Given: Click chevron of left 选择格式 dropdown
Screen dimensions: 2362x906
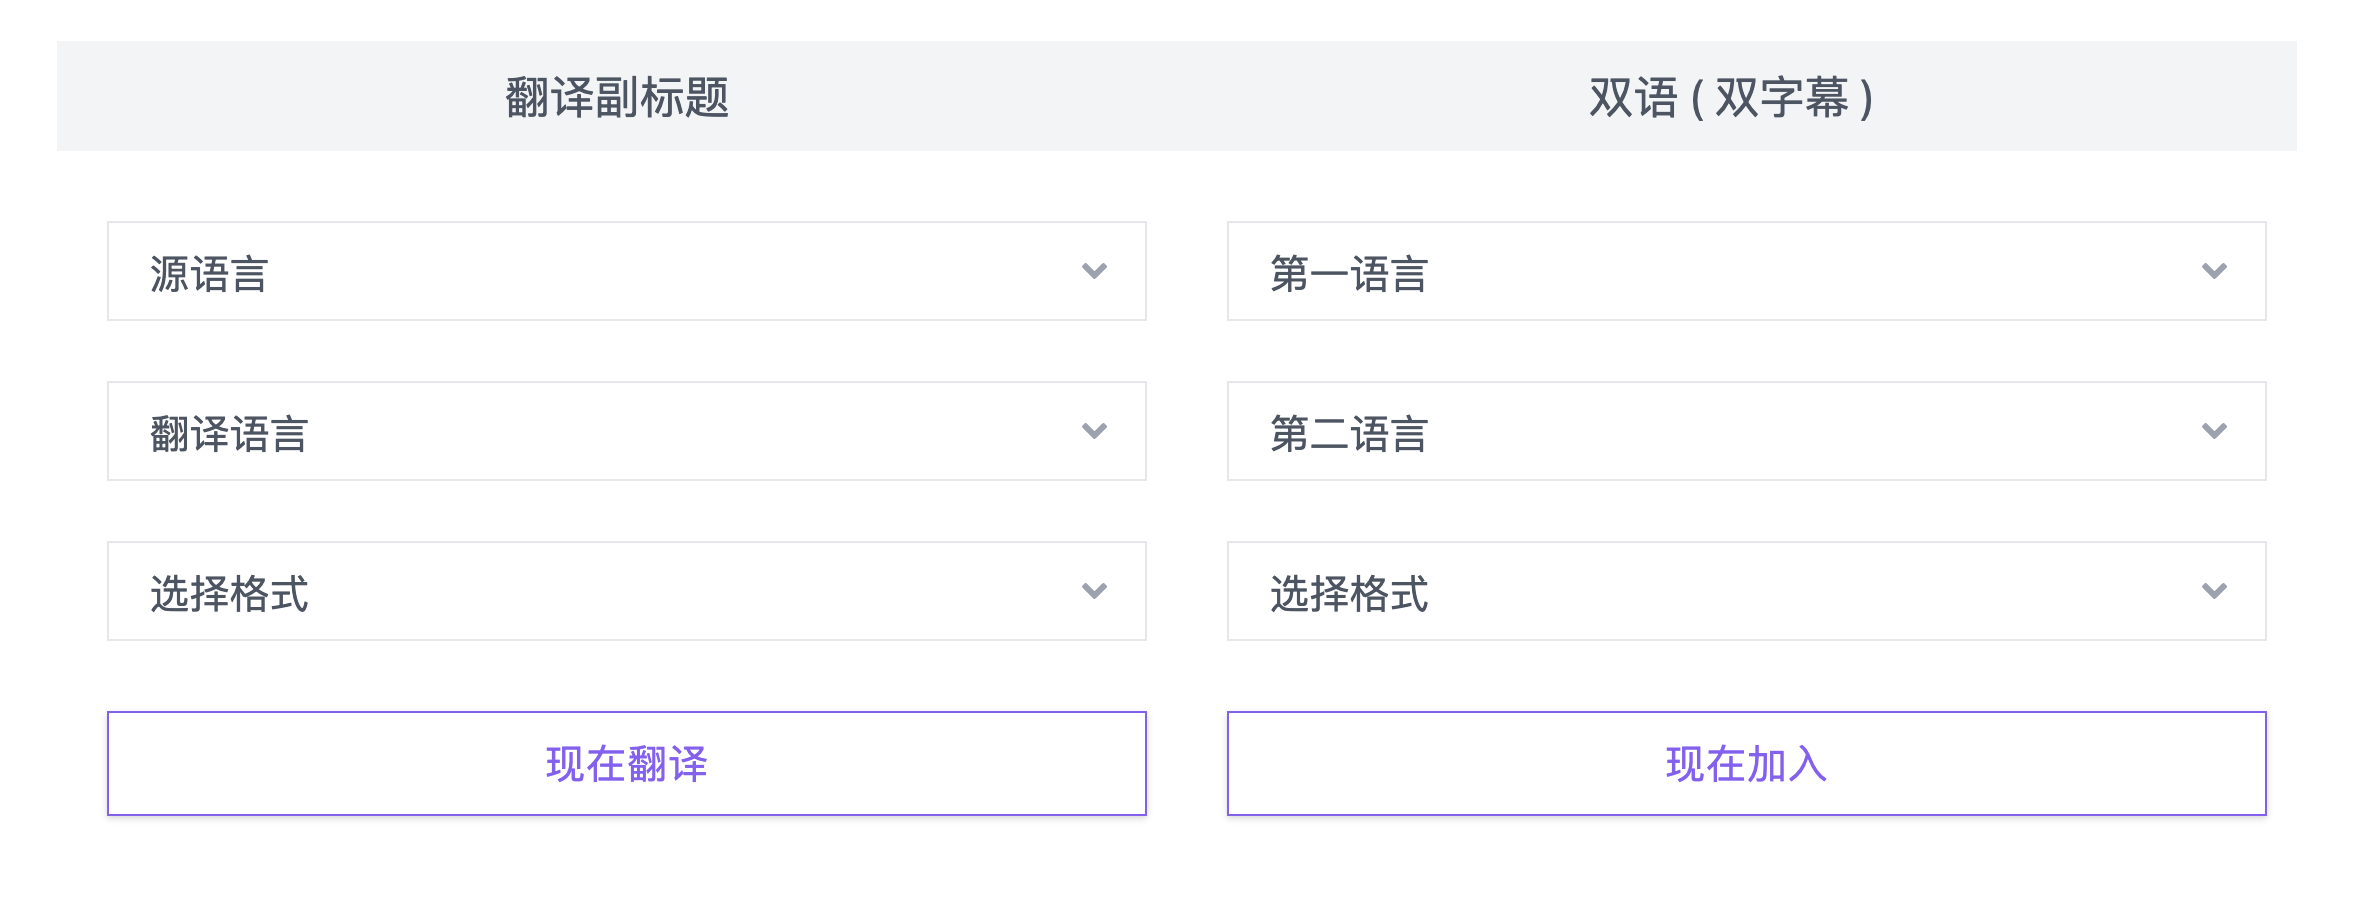Looking at the screenshot, I should (x=1094, y=591).
